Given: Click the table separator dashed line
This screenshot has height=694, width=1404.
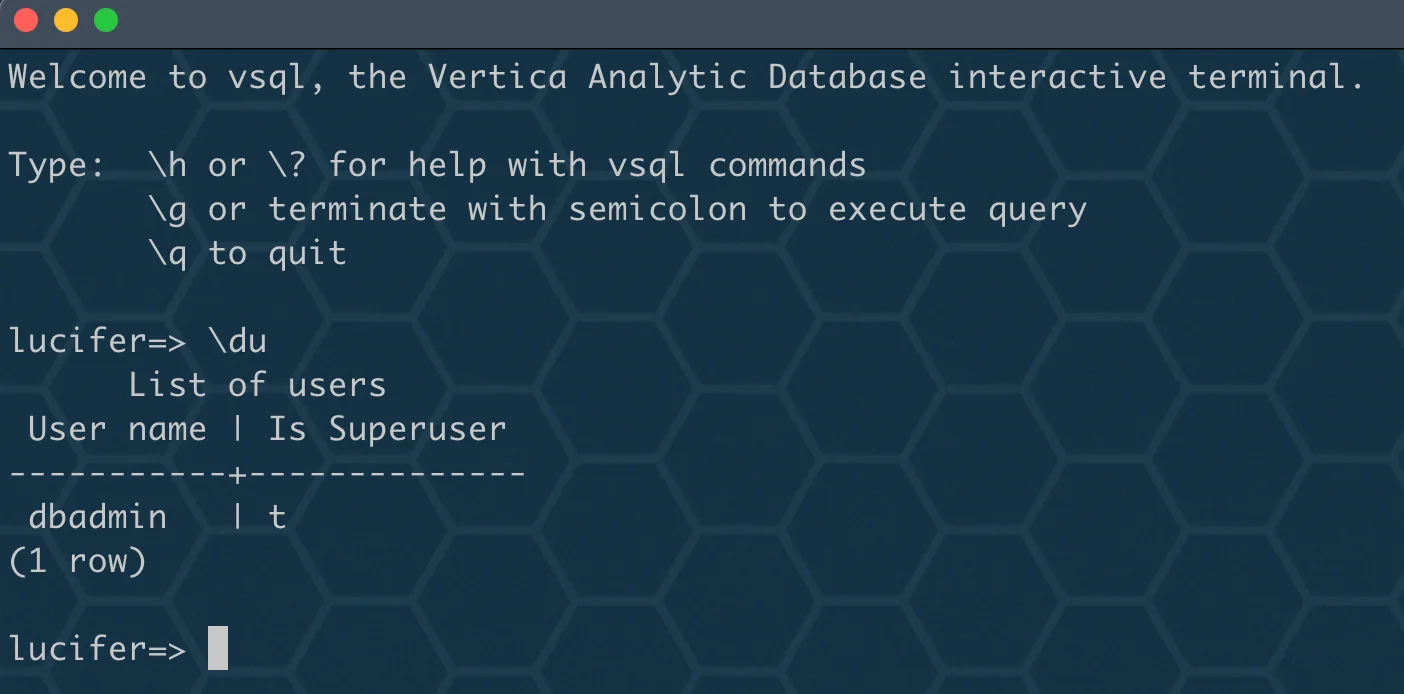Looking at the screenshot, I should click(267, 473).
